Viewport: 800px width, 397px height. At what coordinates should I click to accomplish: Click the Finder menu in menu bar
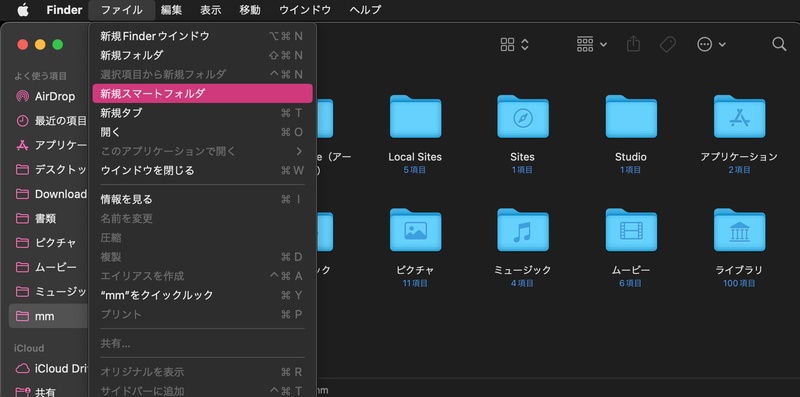64,10
